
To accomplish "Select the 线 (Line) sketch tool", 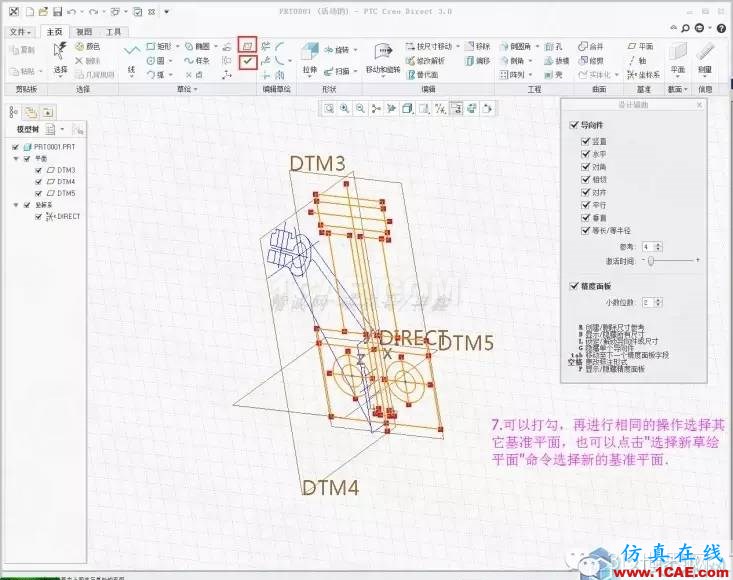I will [131, 59].
